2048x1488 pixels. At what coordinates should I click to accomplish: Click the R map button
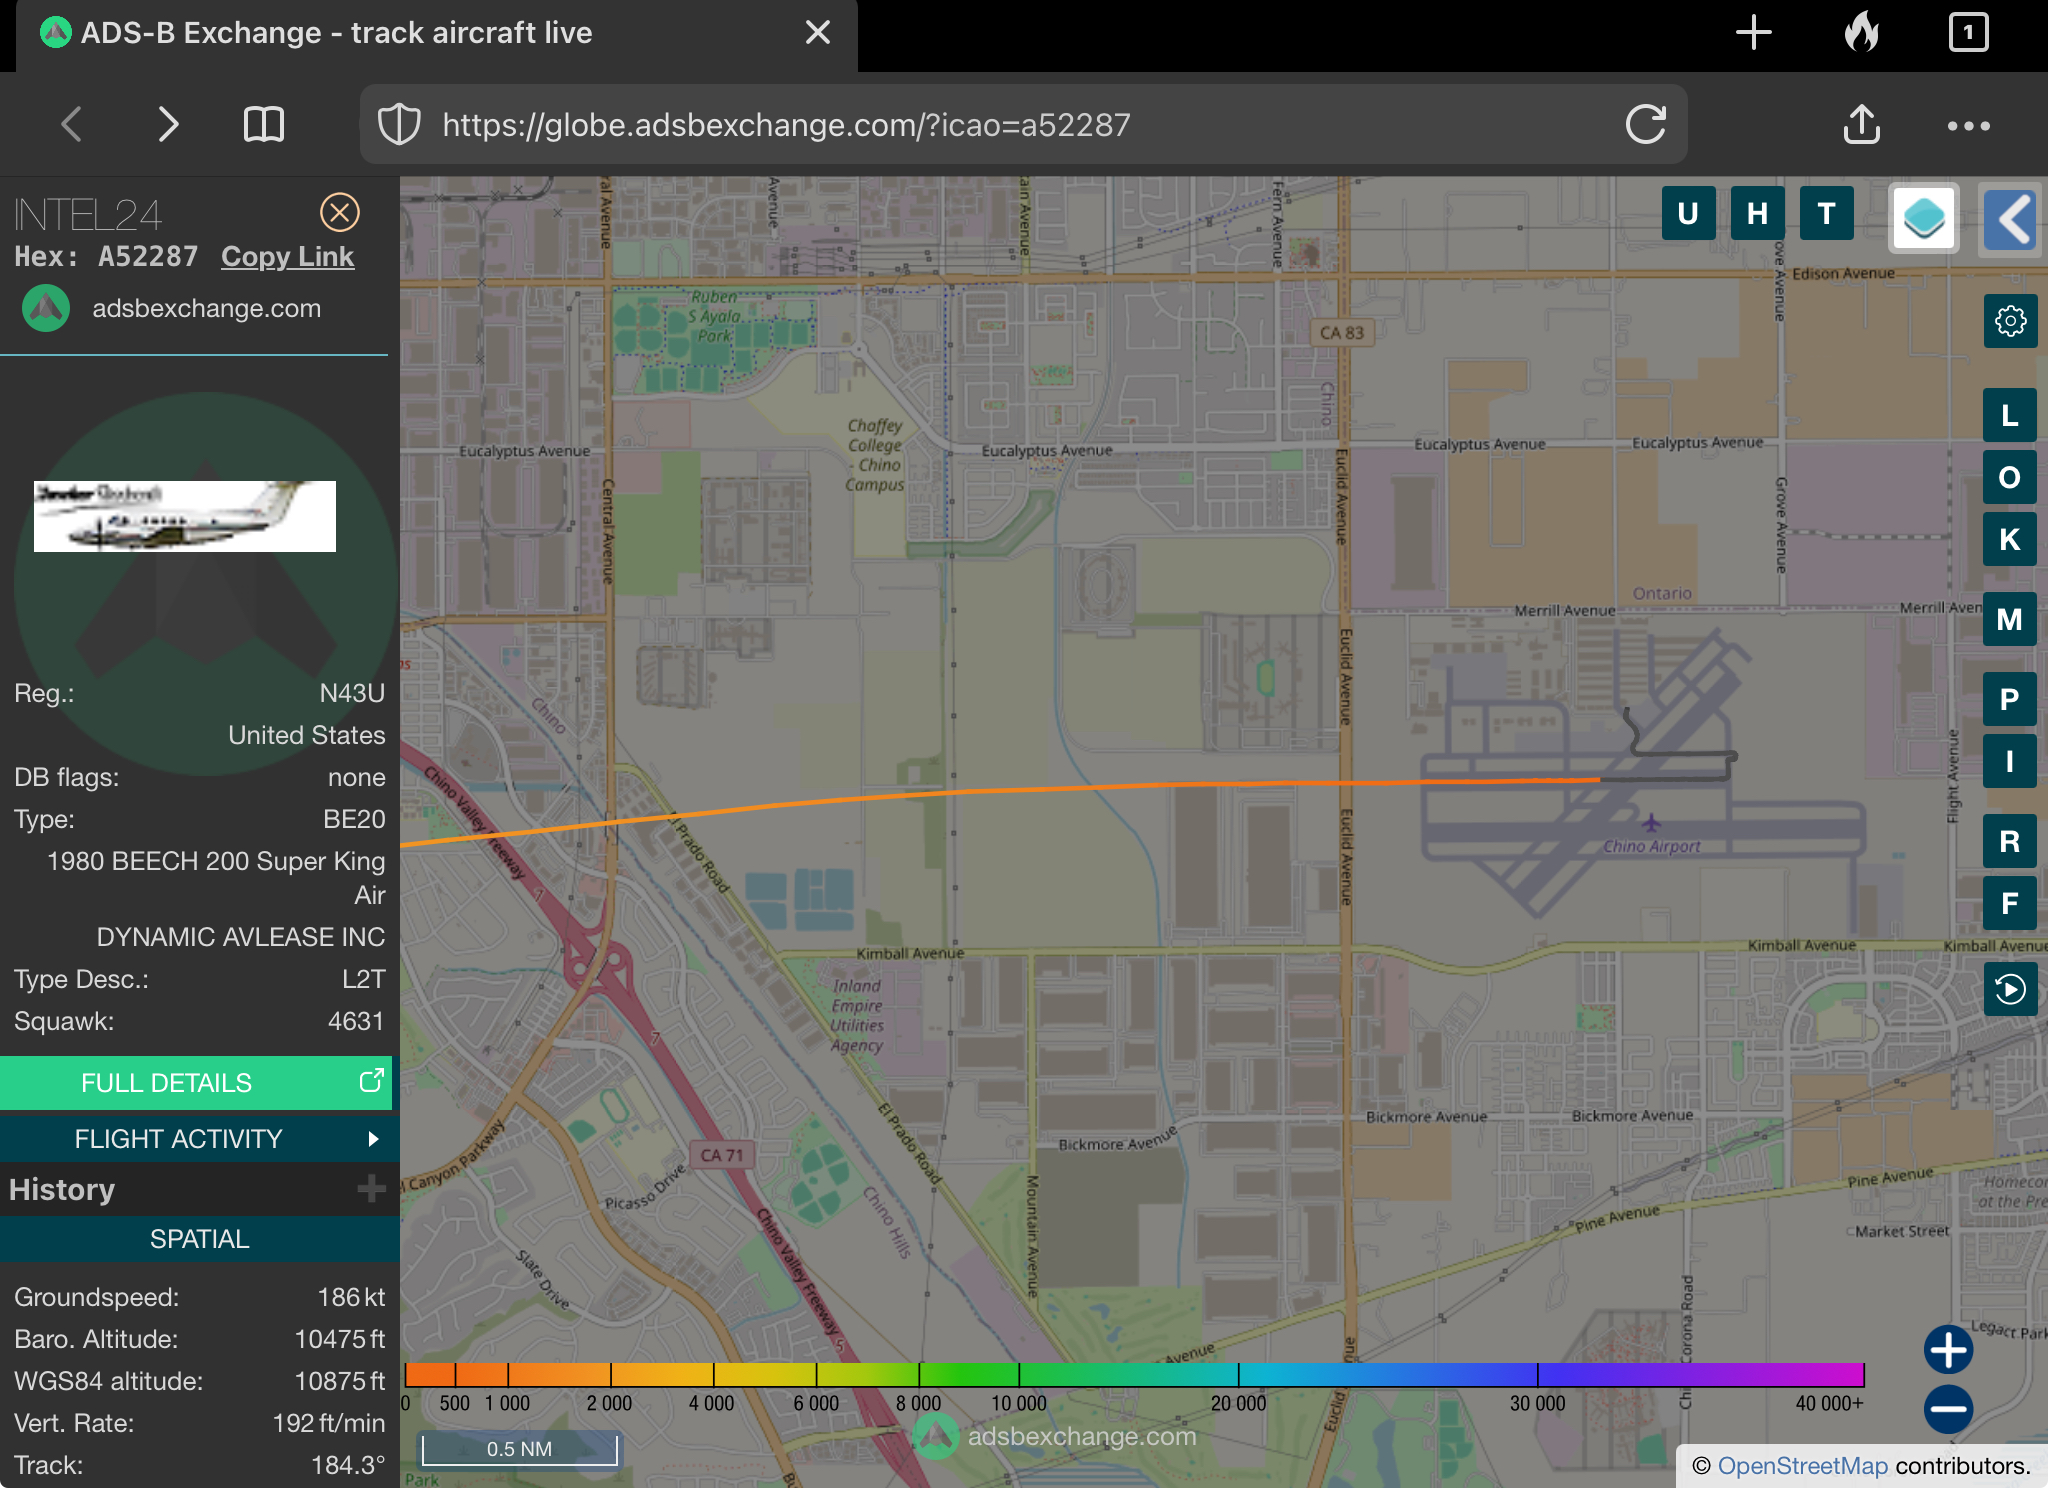tap(2010, 841)
